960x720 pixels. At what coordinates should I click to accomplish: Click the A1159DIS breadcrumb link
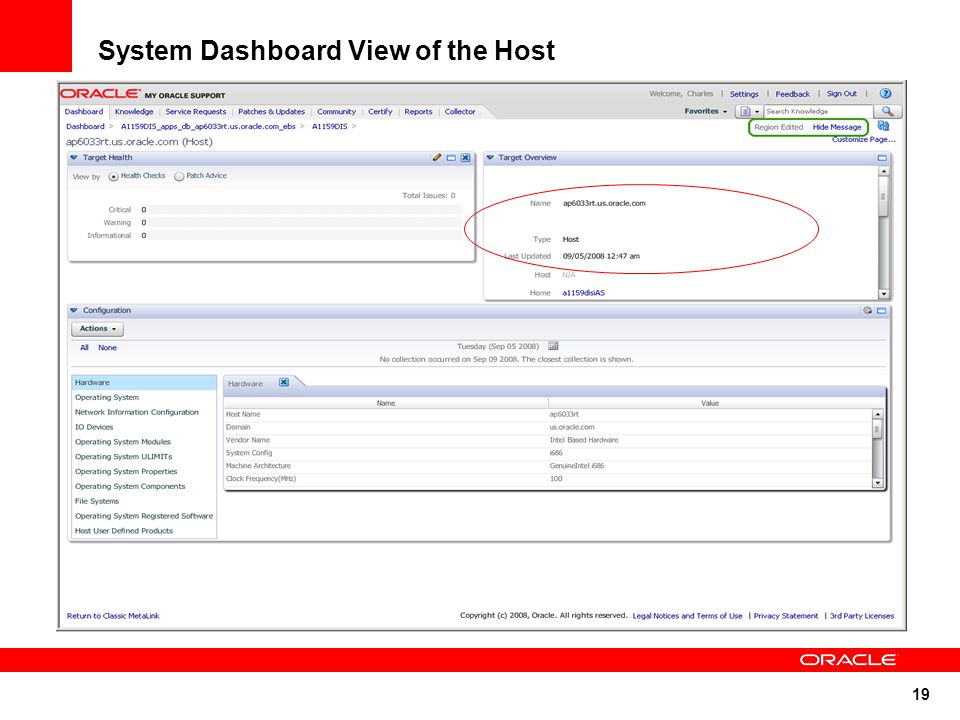coord(329,127)
